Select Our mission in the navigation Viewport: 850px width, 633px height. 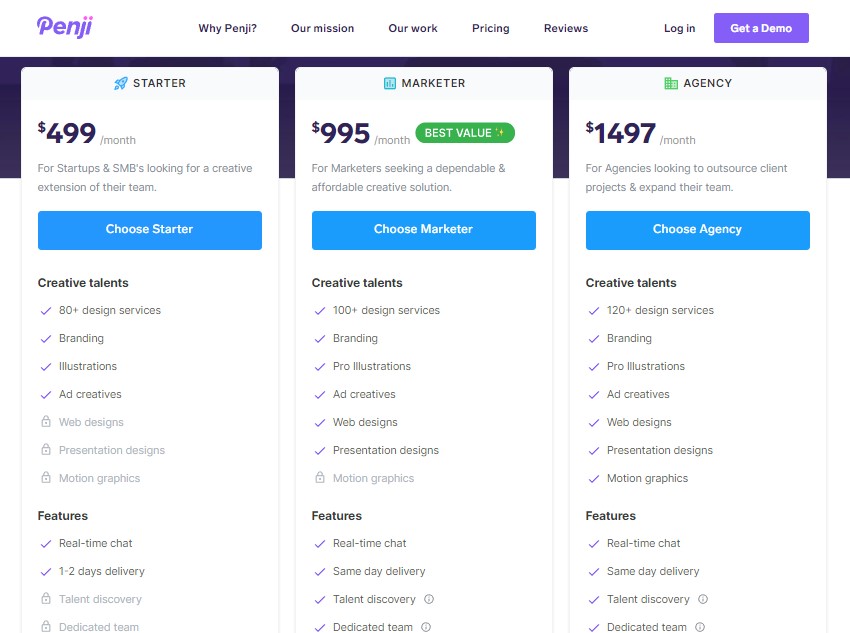(322, 28)
